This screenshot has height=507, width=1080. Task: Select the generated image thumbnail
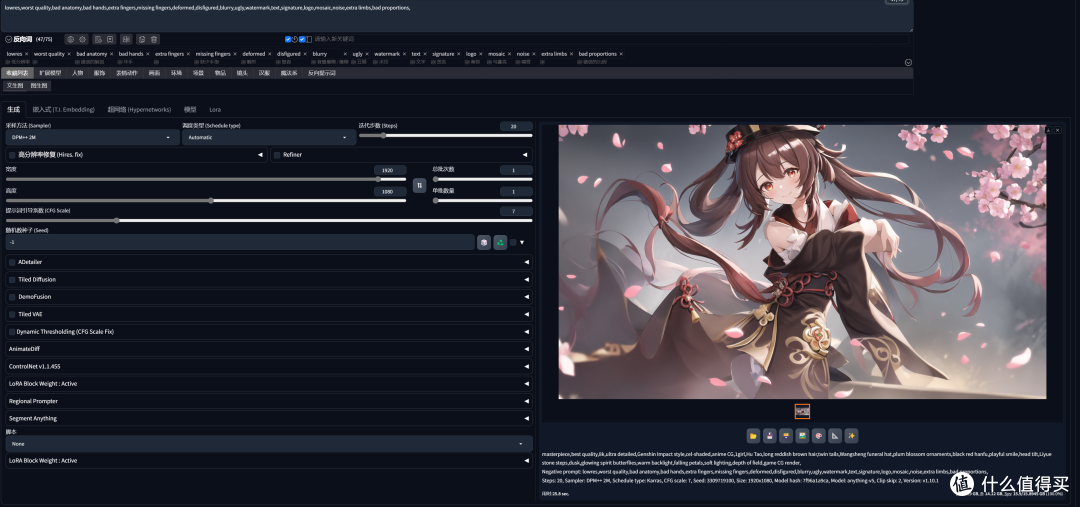point(802,411)
